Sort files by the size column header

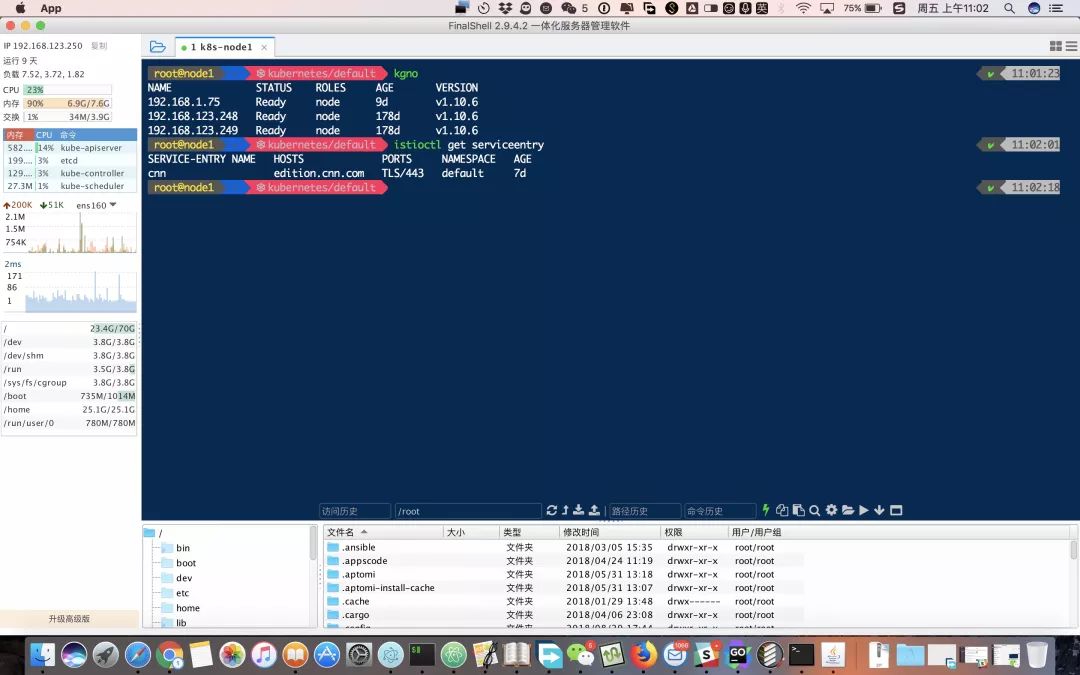pos(471,532)
